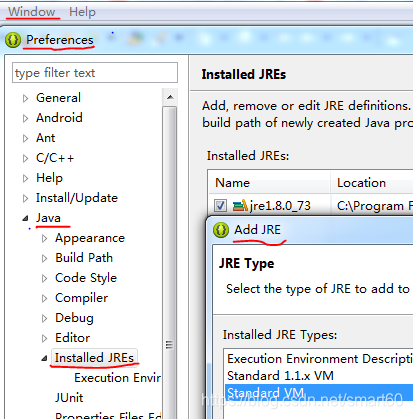Screen dimensions: 413x419
Task: Click the Preferences dialog title icon
Action: [13, 40]
